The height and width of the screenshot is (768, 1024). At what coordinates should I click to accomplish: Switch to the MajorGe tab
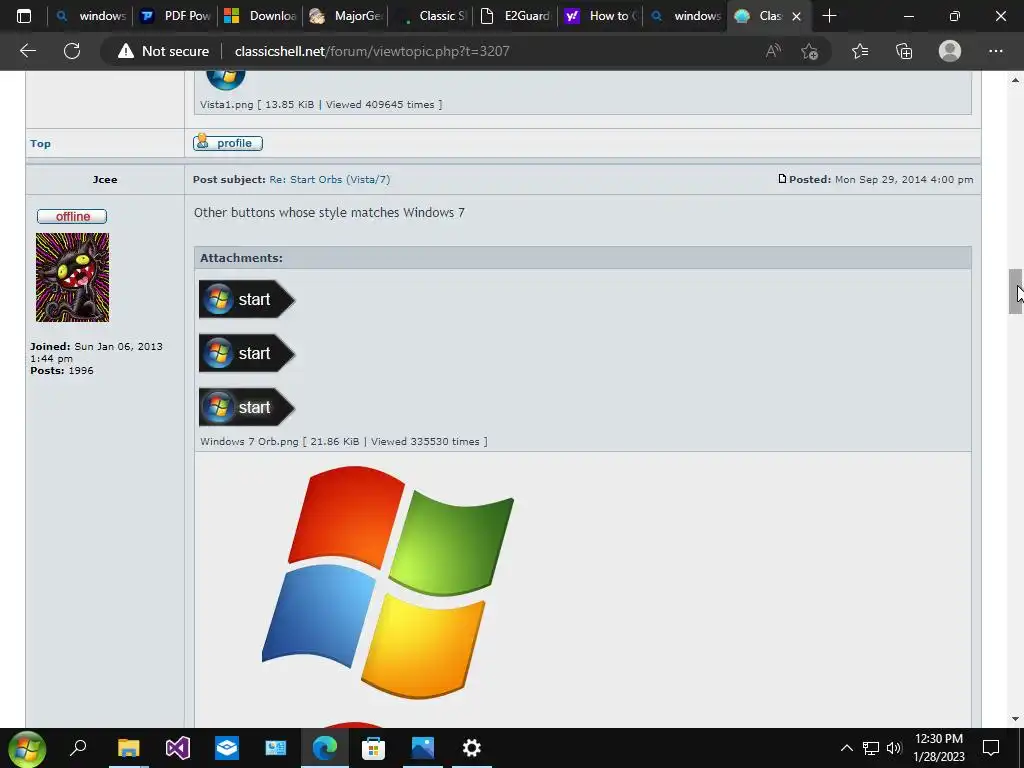point(345,16)
